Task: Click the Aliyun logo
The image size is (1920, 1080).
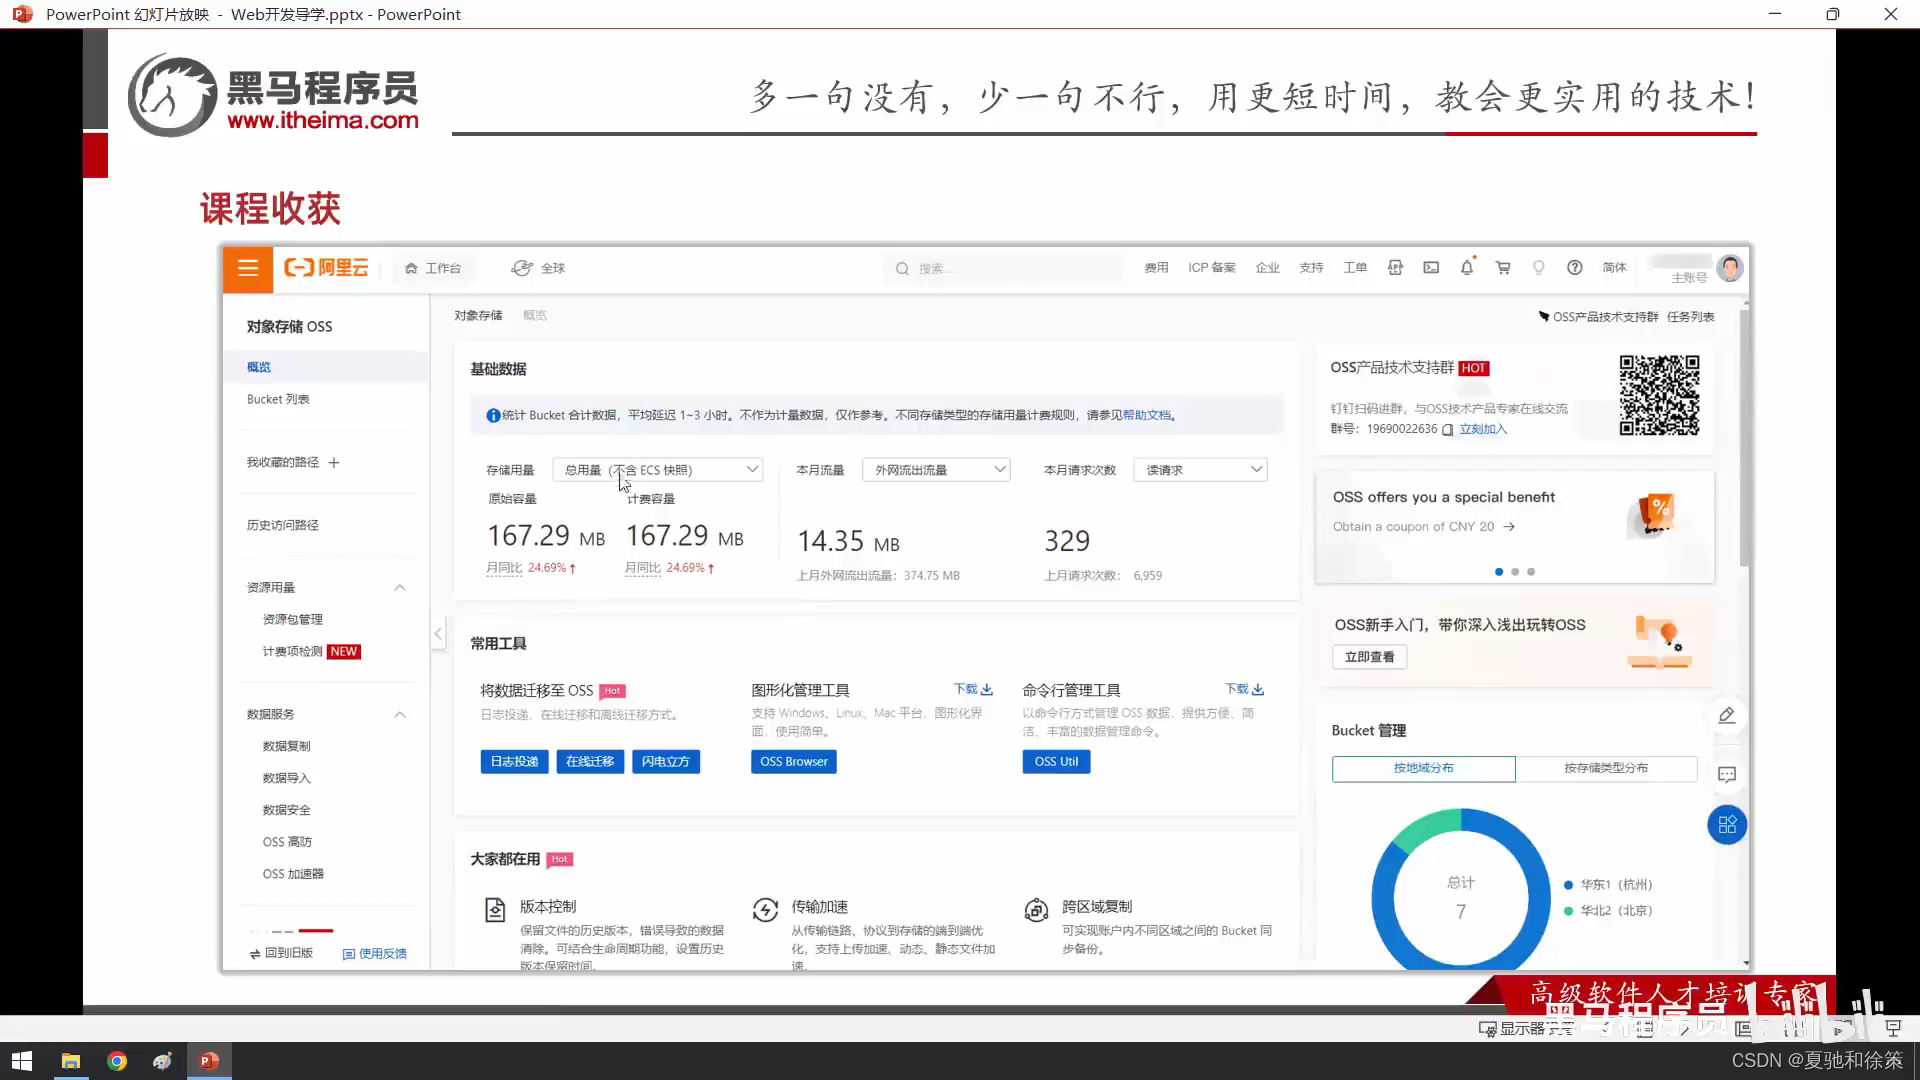Action: [x=326, y=268]
